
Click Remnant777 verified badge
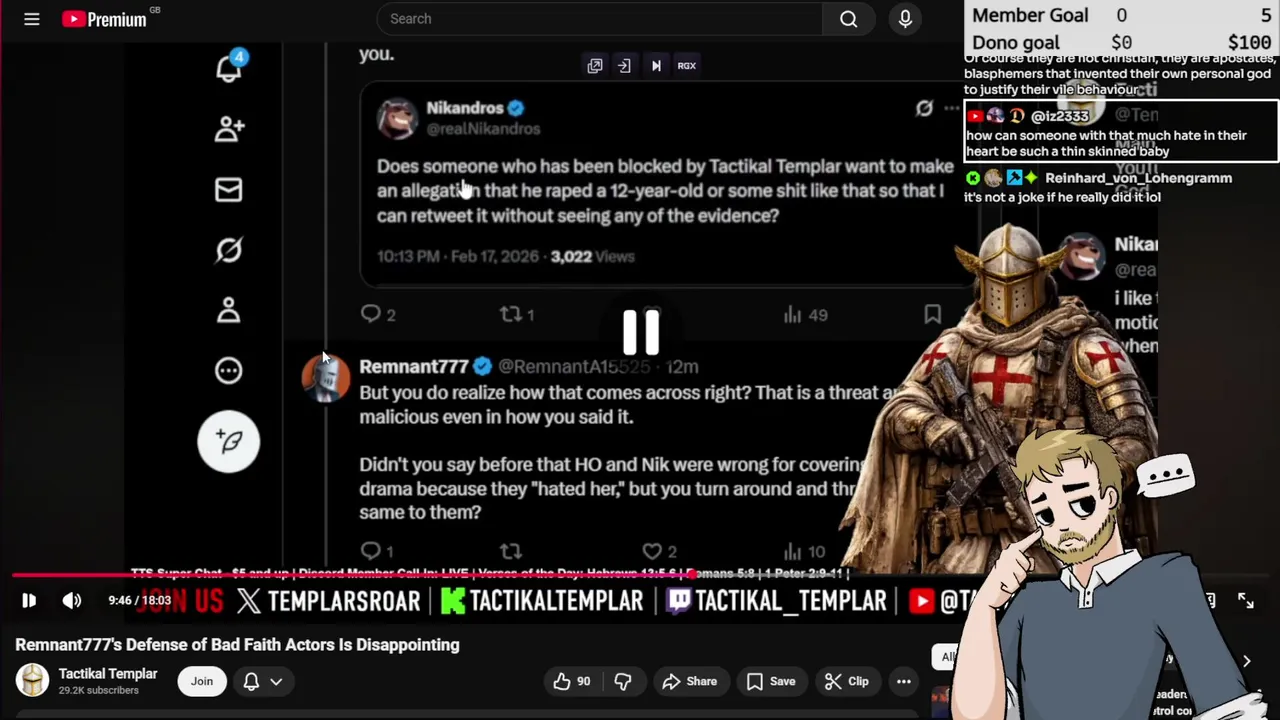pos(482,367)
